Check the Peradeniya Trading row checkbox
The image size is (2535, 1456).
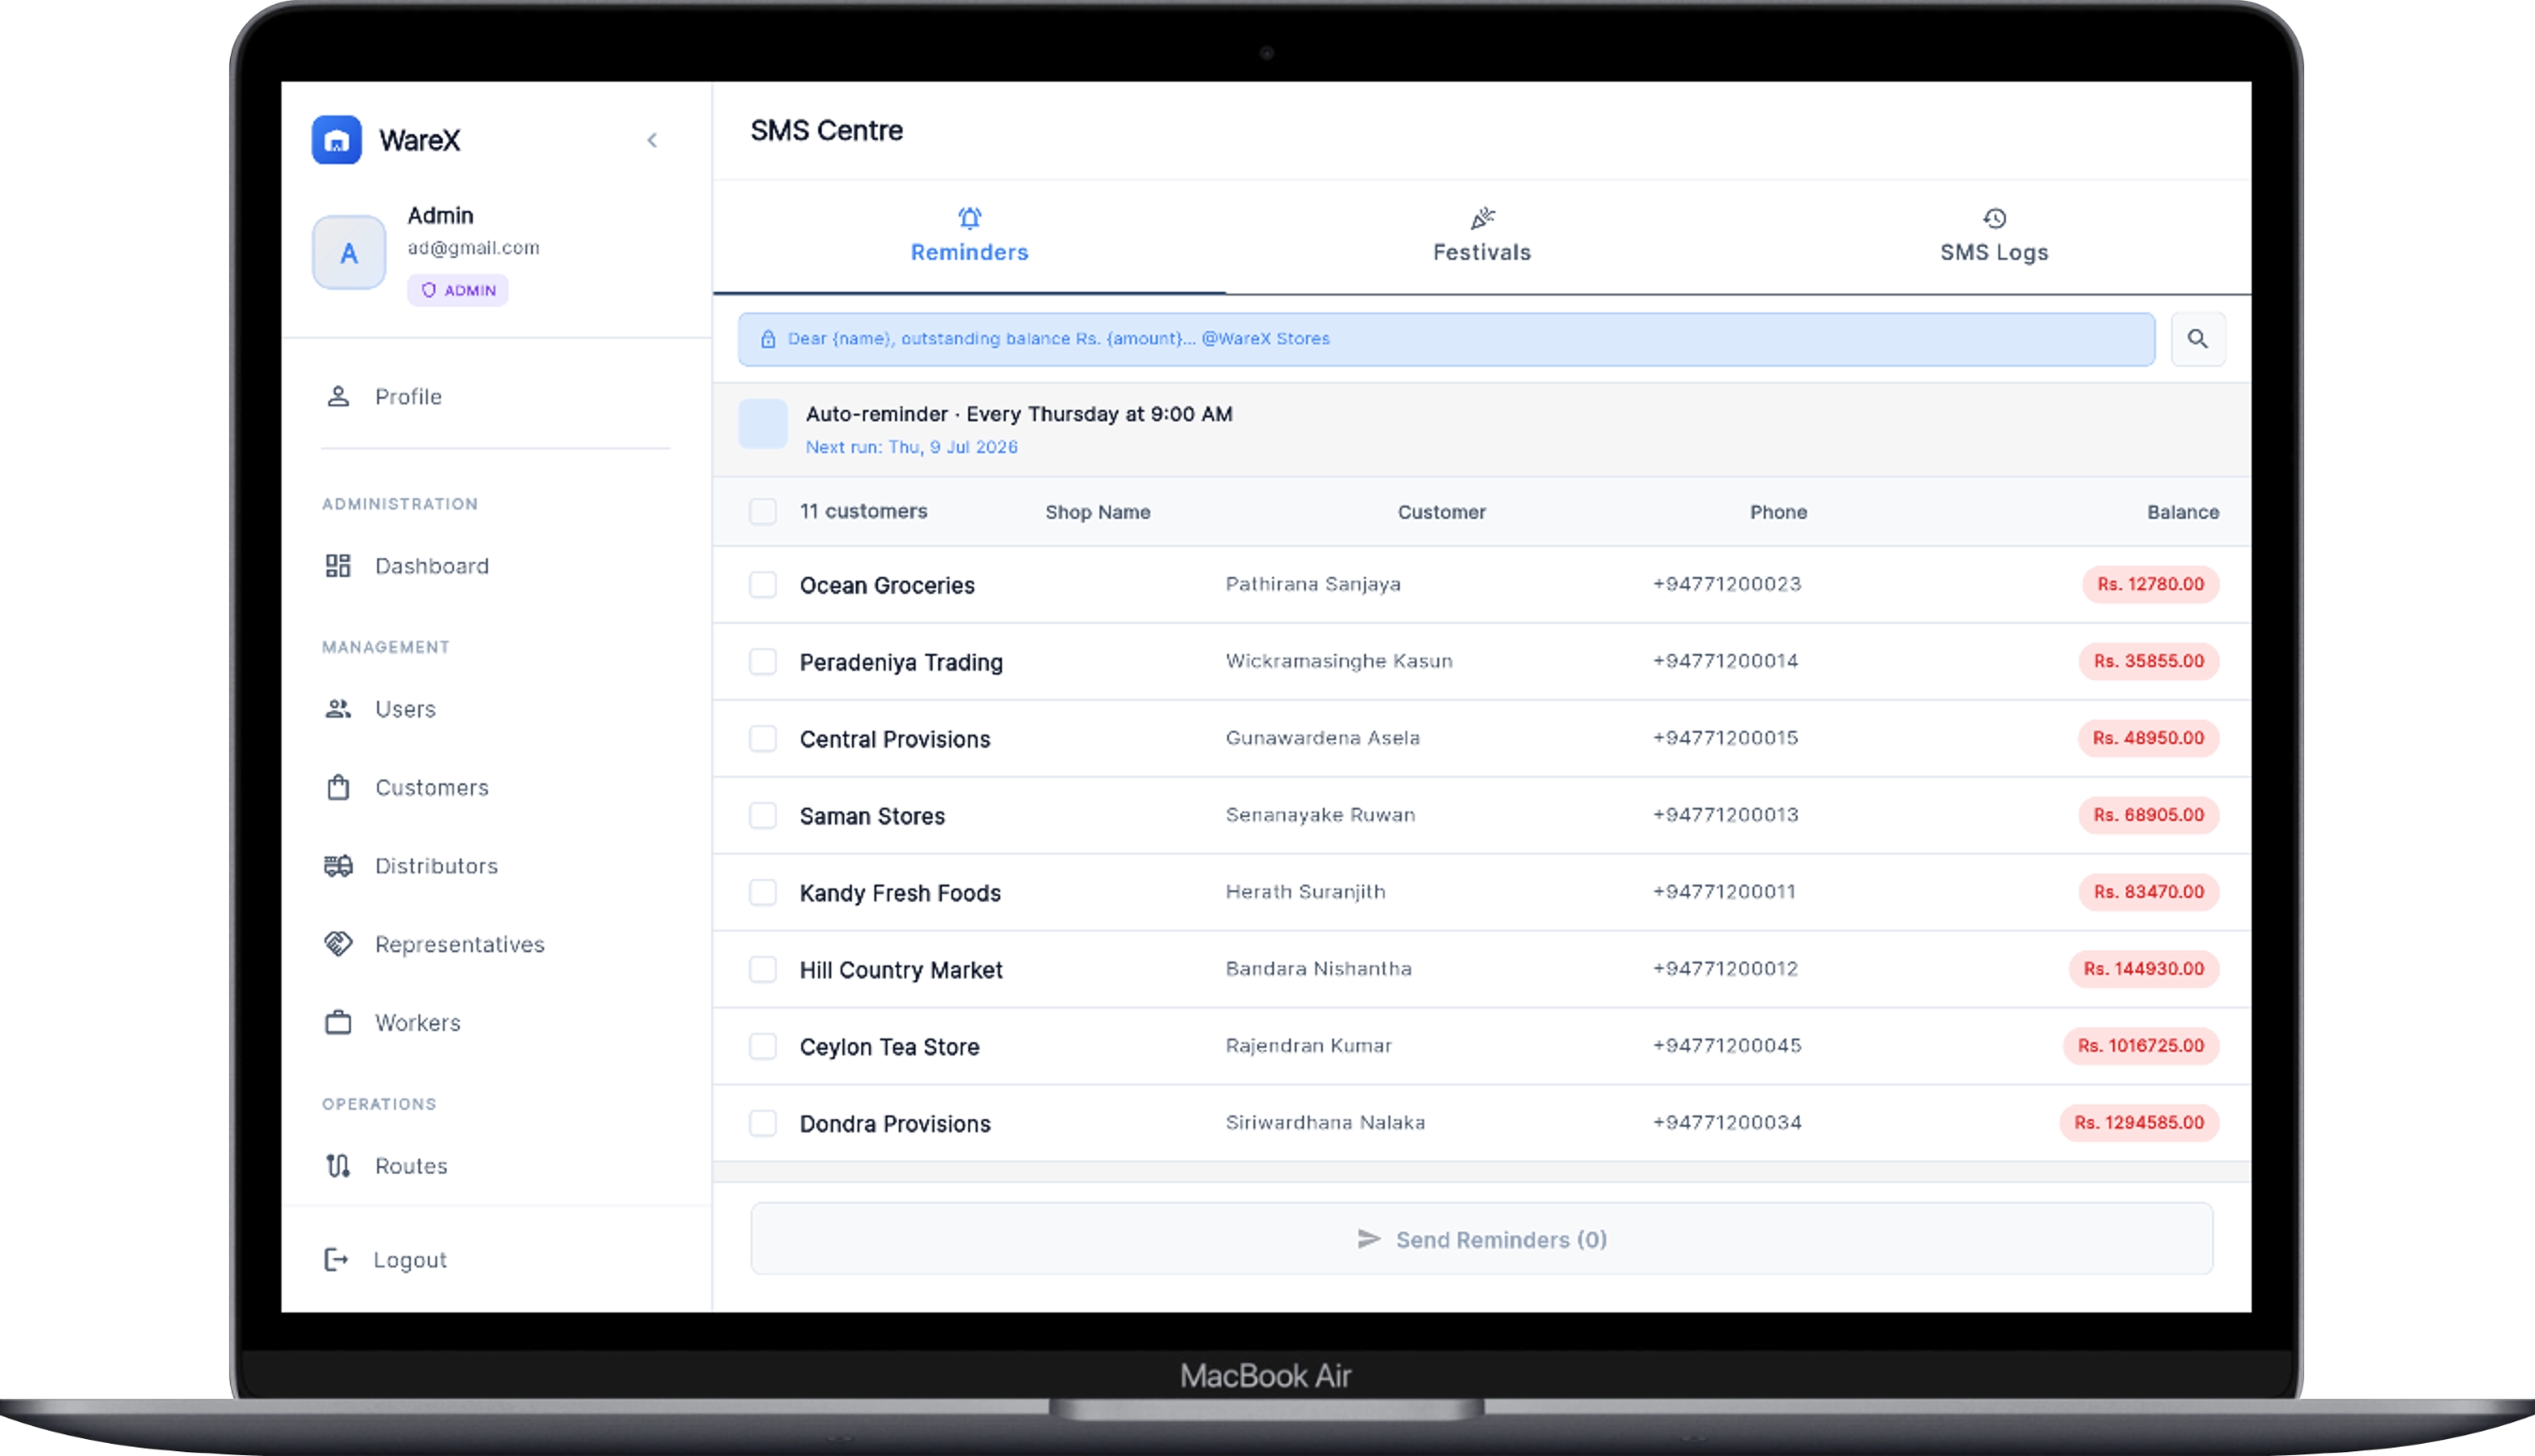(x=762, y=662)
